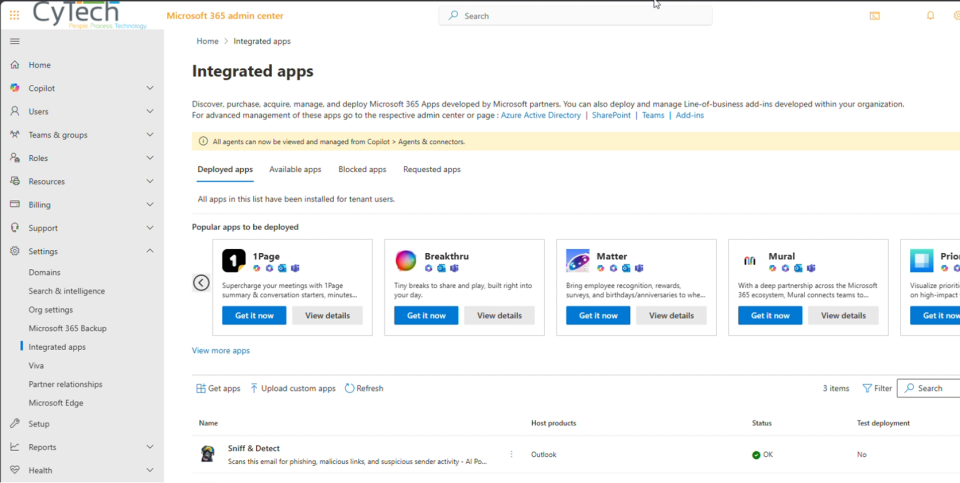The height and width of the screenshot is (483, 960).
Task: Open Microsoft 365 Backup in the sidebar
Action: click(x=67, y=328)
